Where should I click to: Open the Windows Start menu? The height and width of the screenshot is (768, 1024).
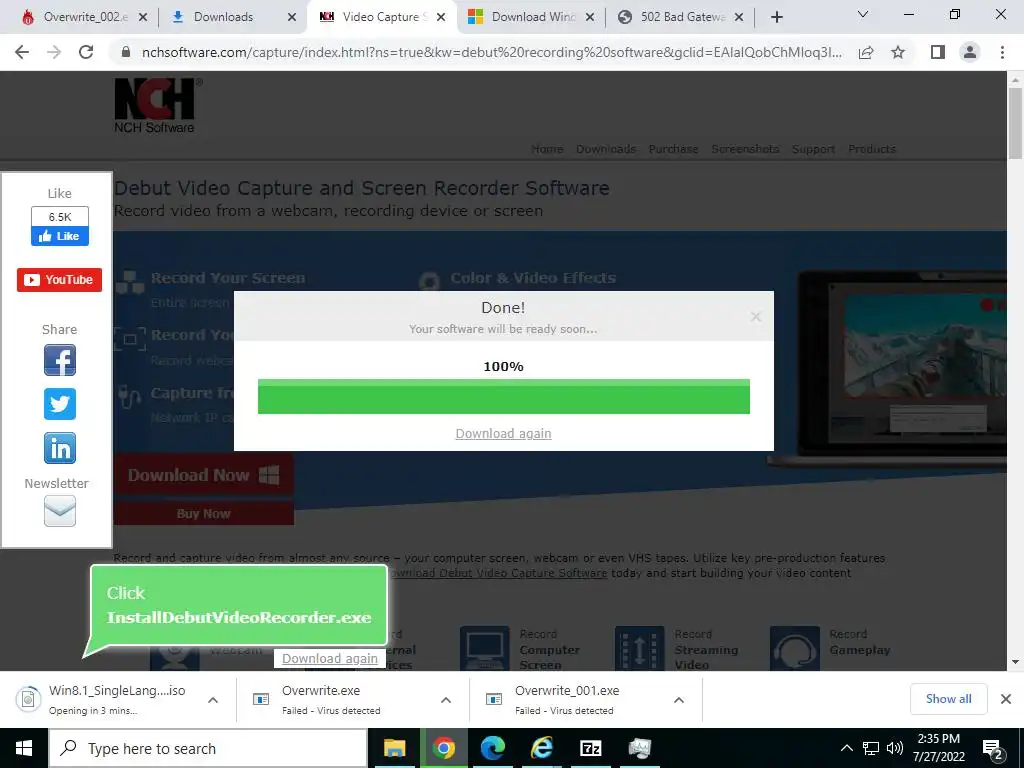24,748
